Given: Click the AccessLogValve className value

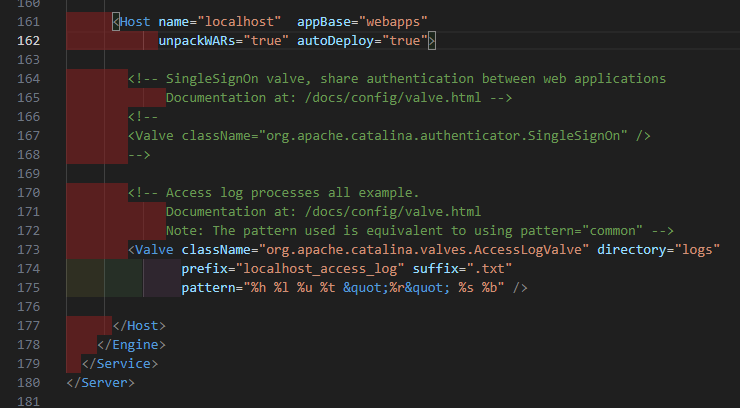Looking at the screenshot, I should [424, 250].
